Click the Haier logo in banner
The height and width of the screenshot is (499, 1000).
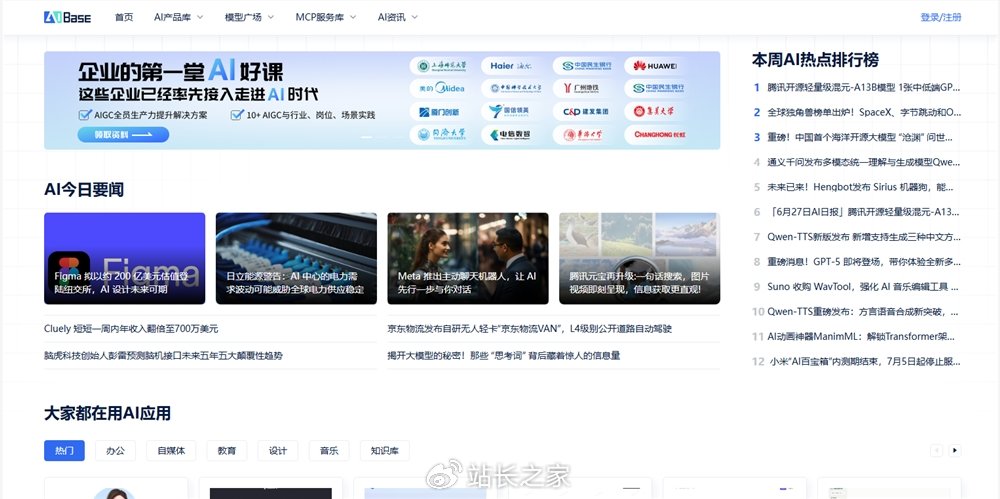coord(513,66)
